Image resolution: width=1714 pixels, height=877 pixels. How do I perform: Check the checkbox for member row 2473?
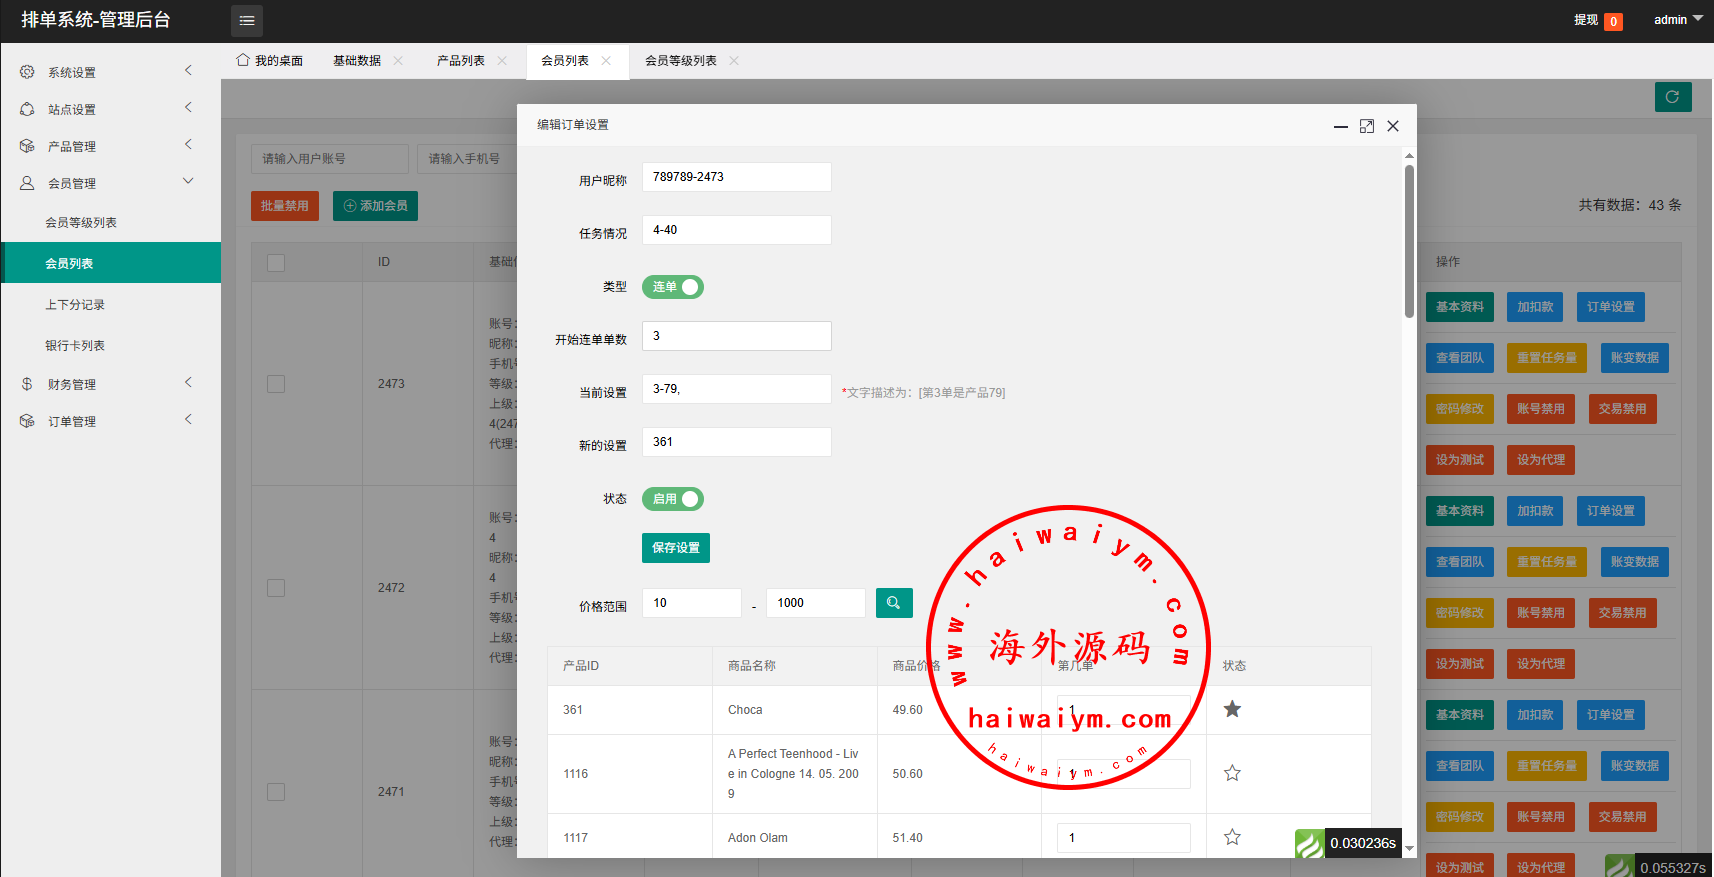276,384
